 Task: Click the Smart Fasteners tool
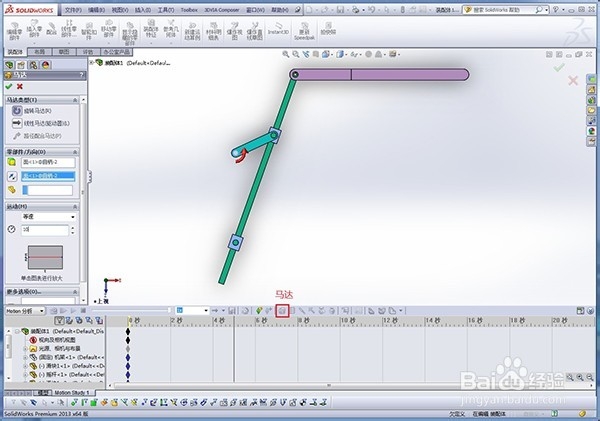point(89,31)
